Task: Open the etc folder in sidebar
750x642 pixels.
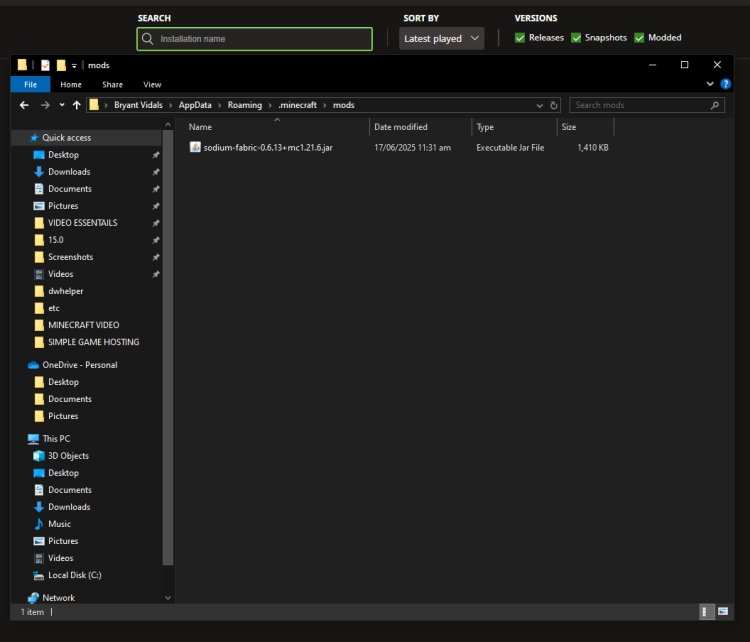Action: tap(54, 308)
